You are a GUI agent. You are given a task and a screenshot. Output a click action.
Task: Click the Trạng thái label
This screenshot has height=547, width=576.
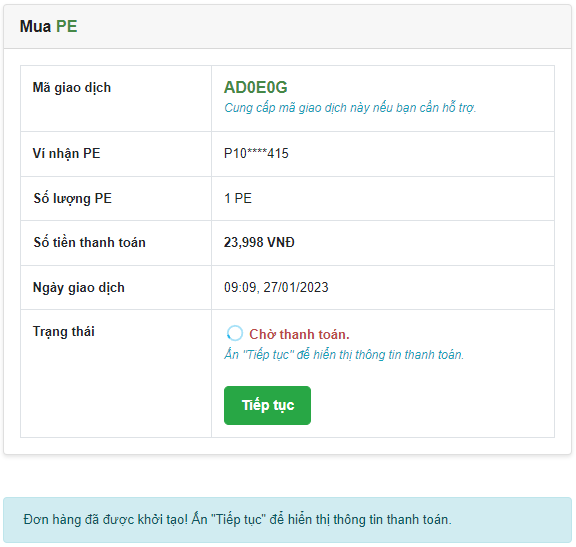pyautogui.click(x=64, y=331)
